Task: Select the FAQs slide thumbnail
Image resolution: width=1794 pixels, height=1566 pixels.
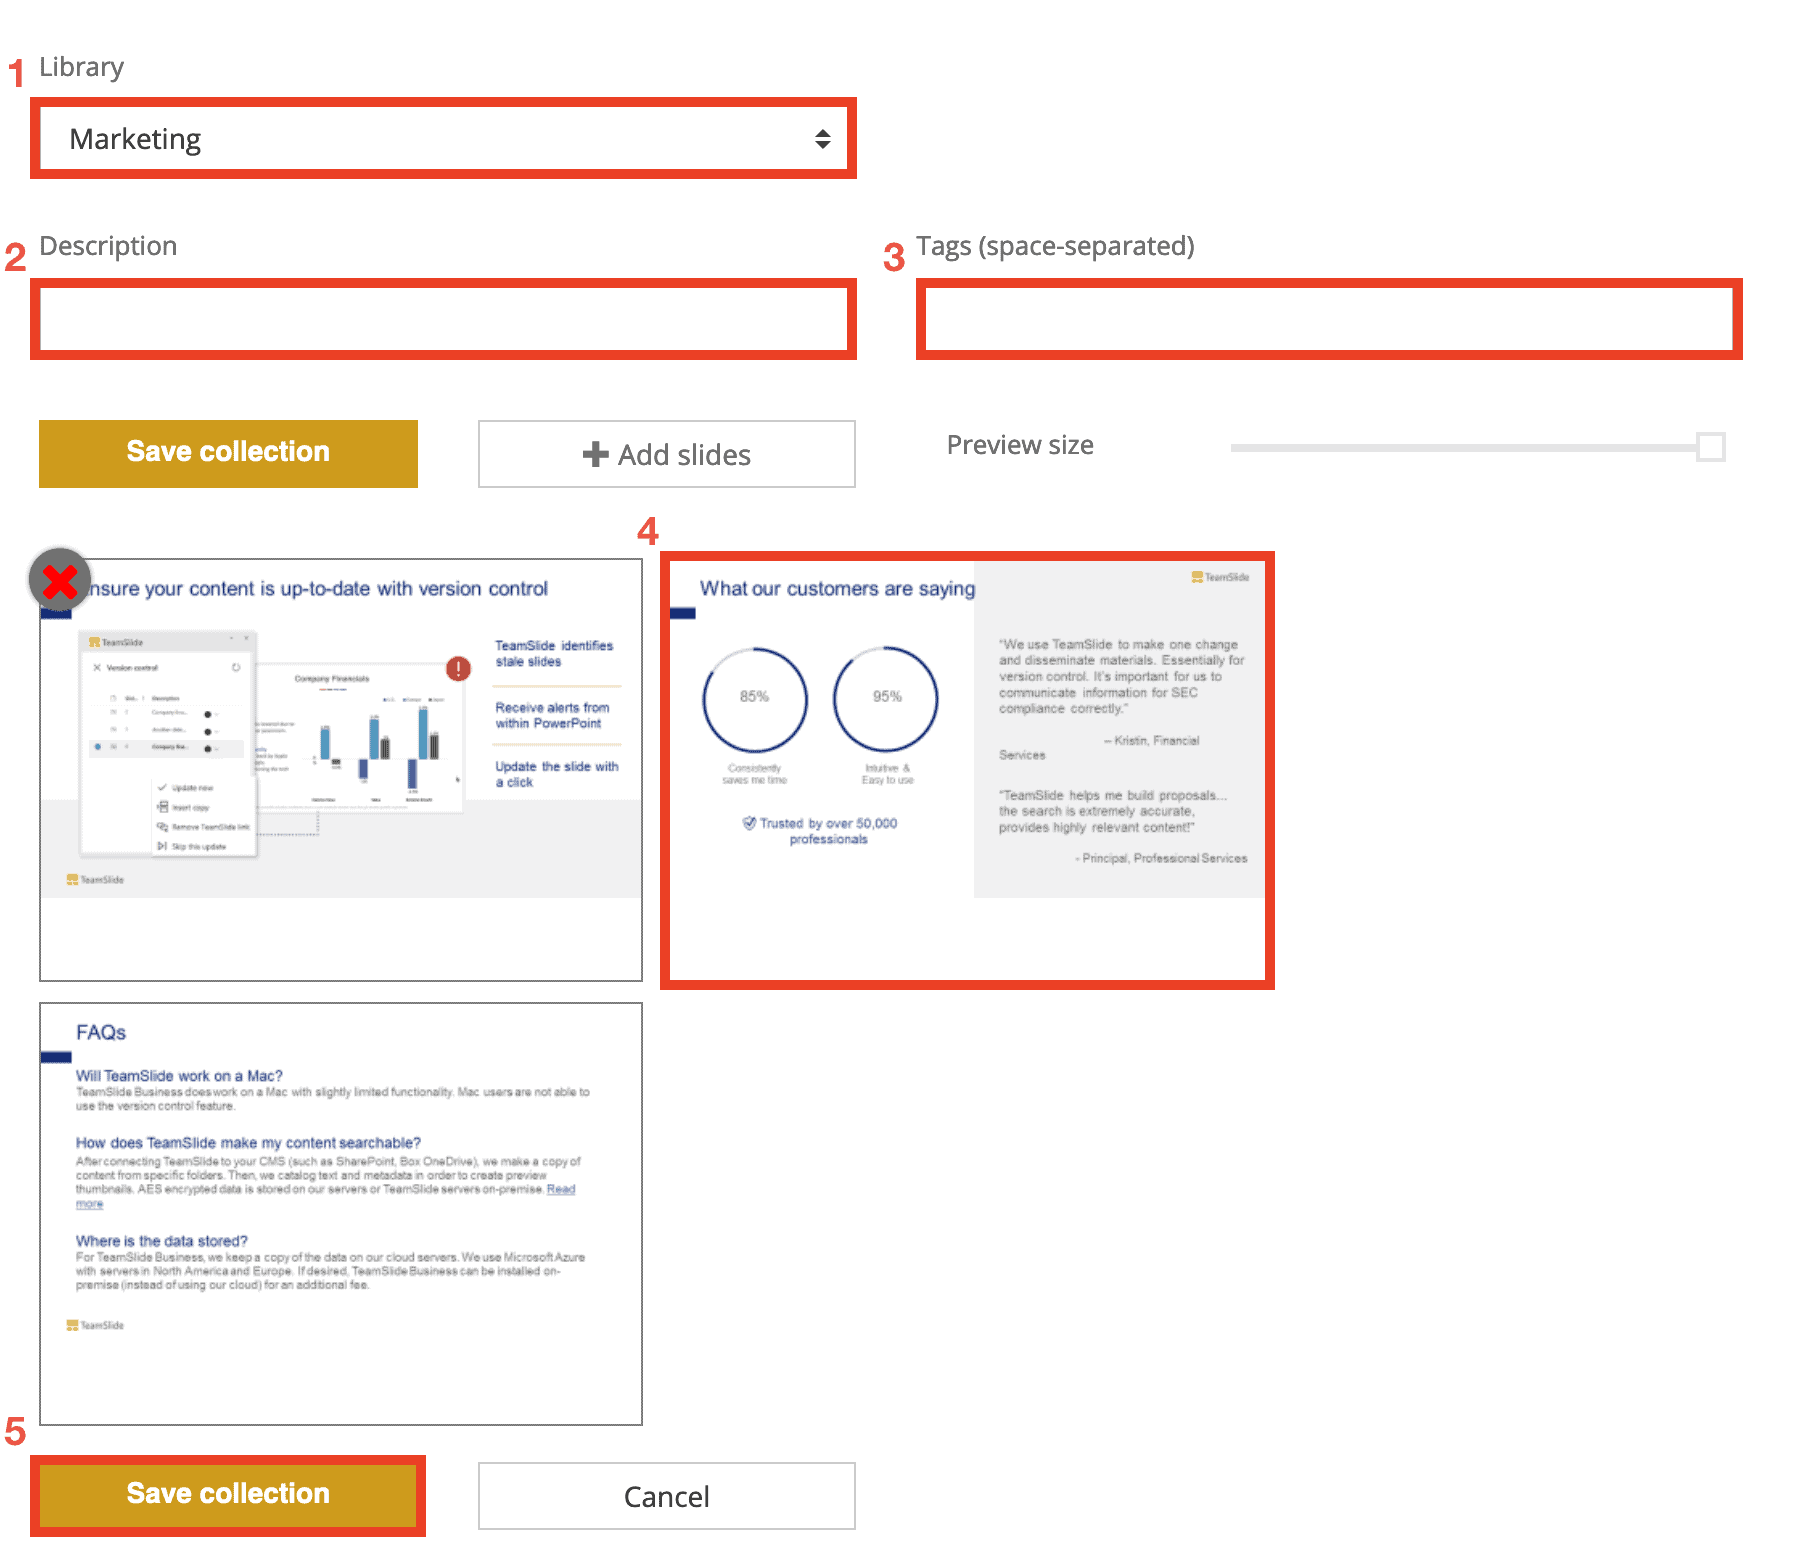Action: pyautogui.click(x=341, y=1214)
